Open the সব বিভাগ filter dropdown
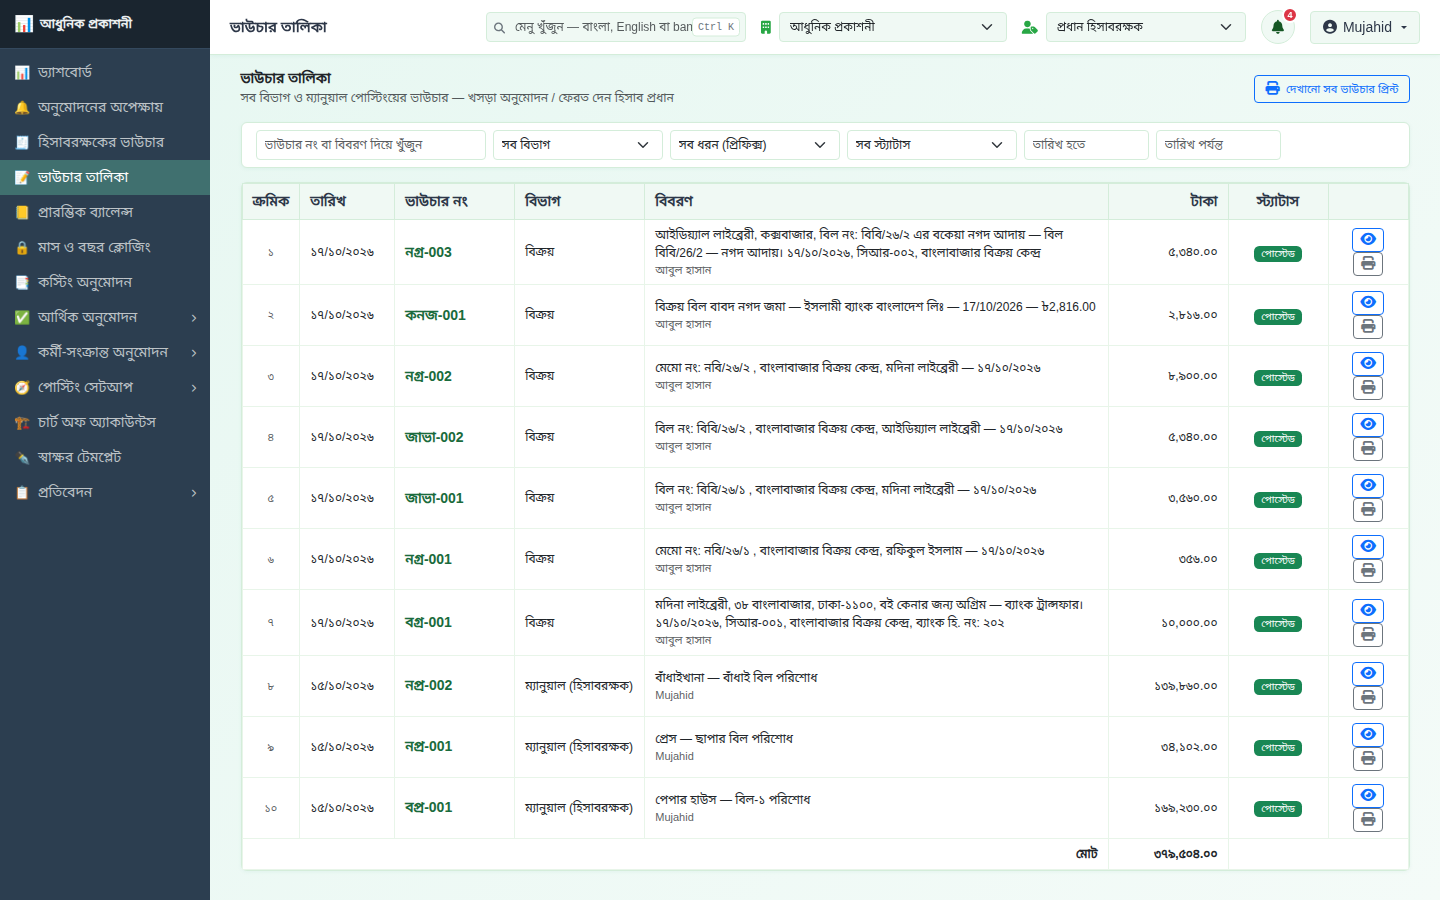The height and width of the screenshot is (900, 1440). point(577,145)
